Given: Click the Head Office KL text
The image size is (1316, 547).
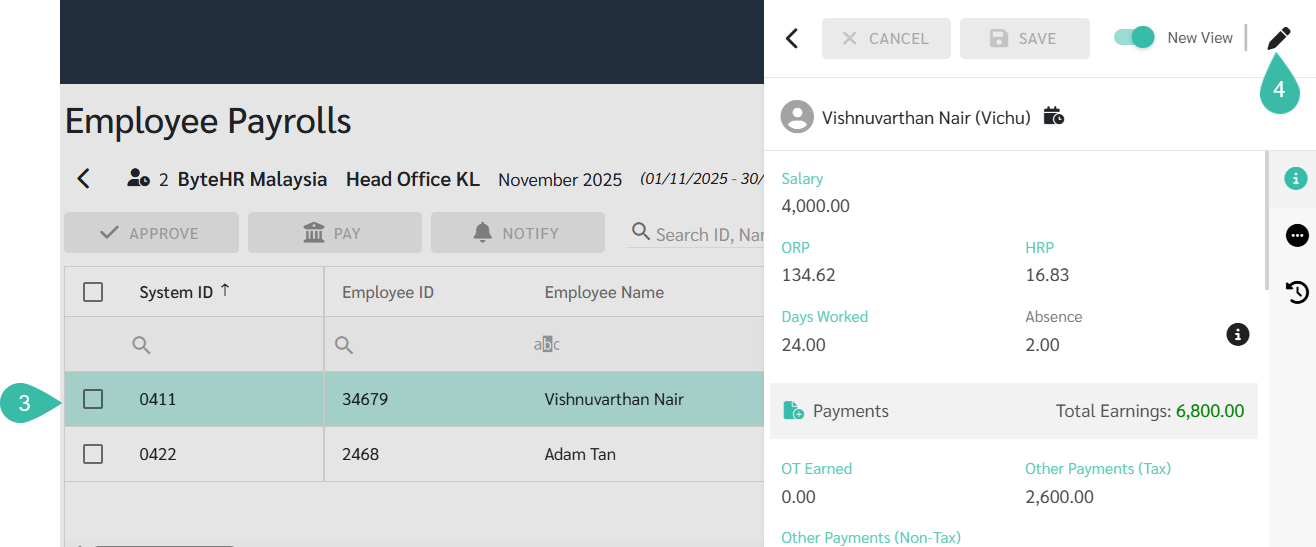Looking at the screenshot, I should point(413,180).
